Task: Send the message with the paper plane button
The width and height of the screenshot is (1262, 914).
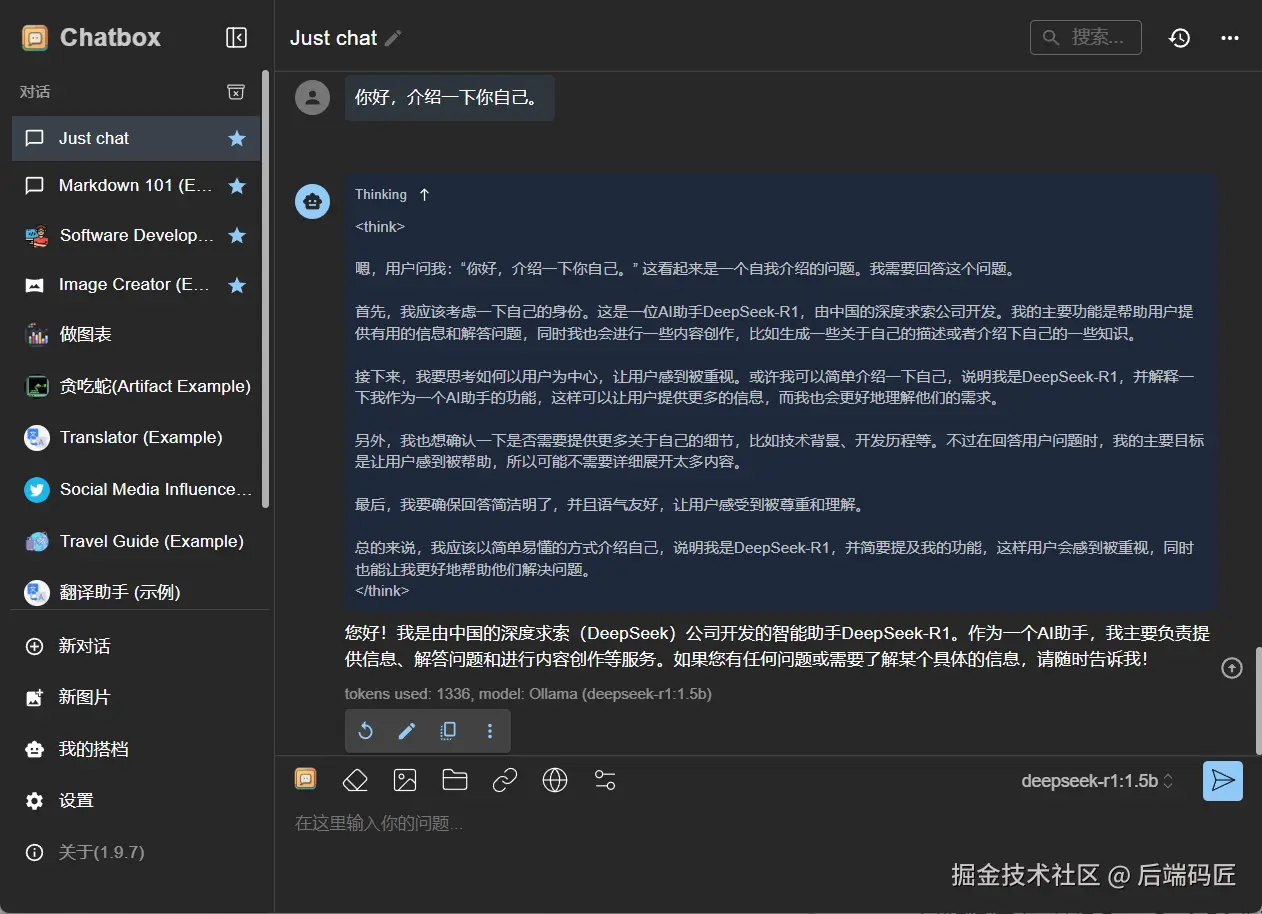Action: pyautogui.click(x=1223, y=781)
